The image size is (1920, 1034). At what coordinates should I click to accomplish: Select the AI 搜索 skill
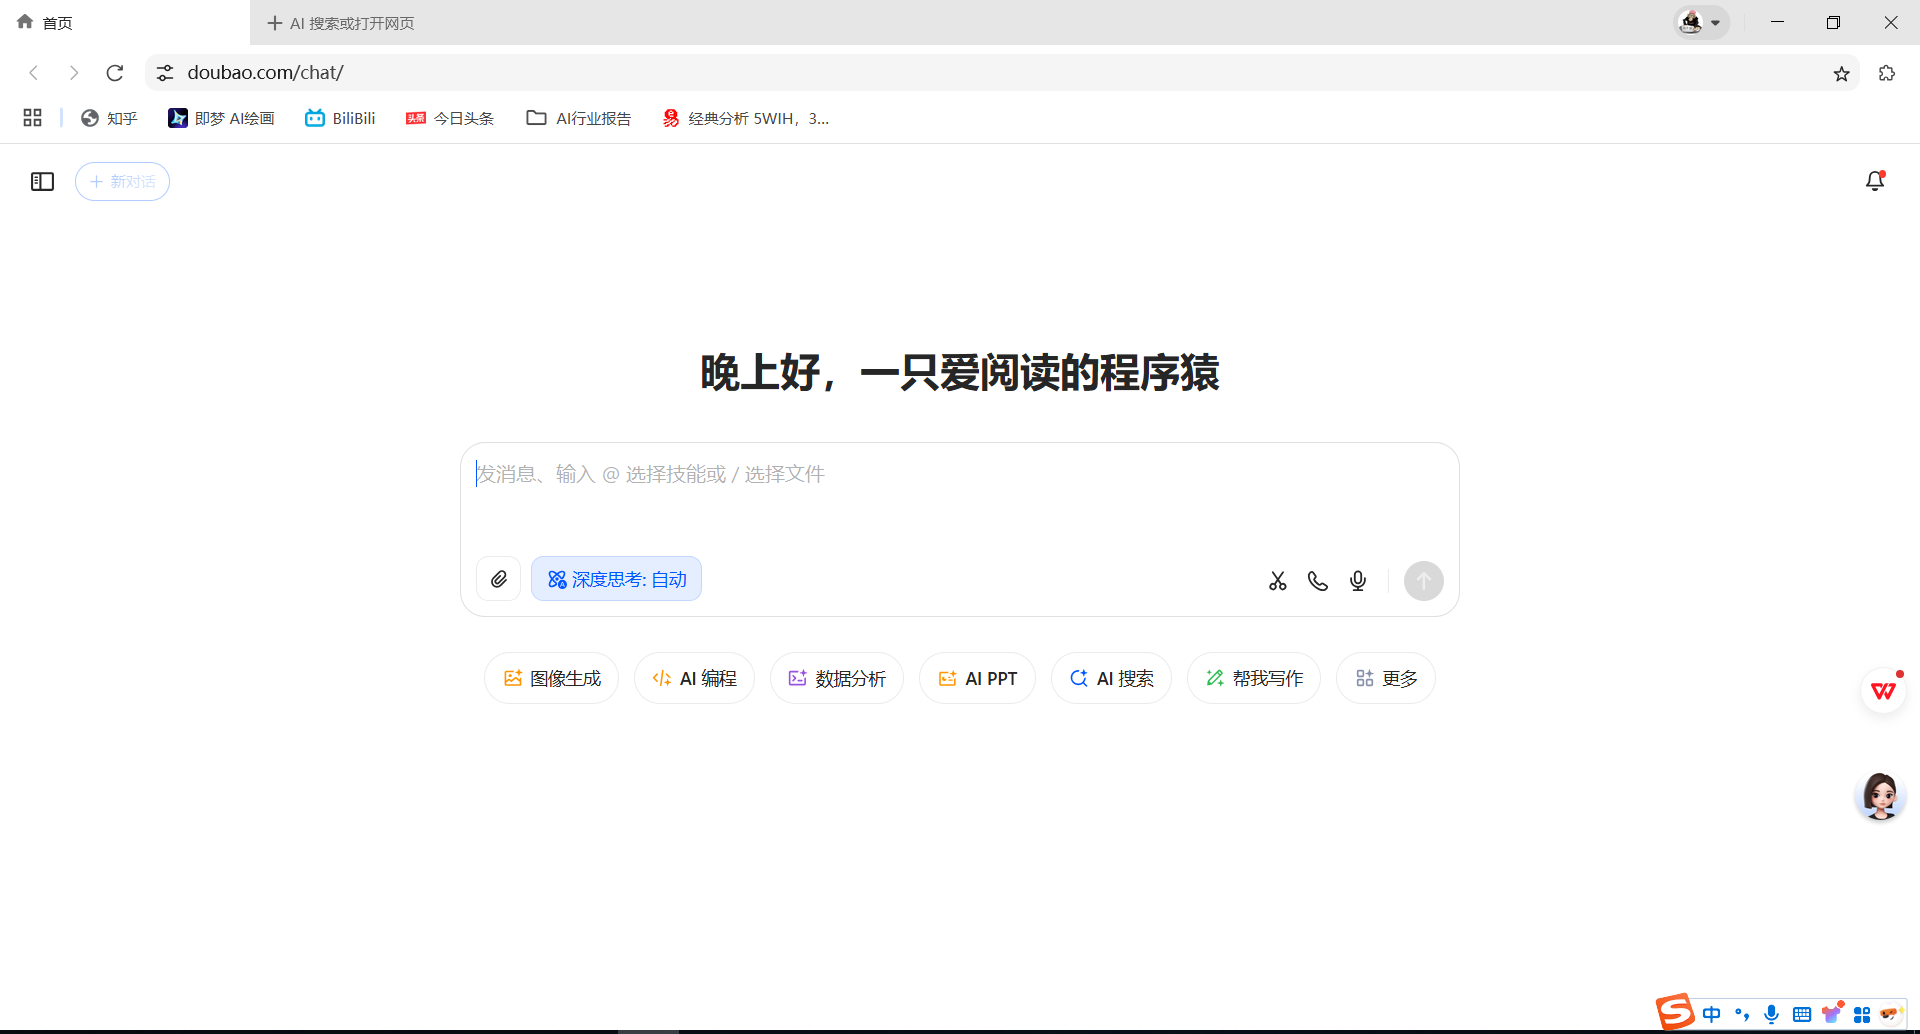1111,678
